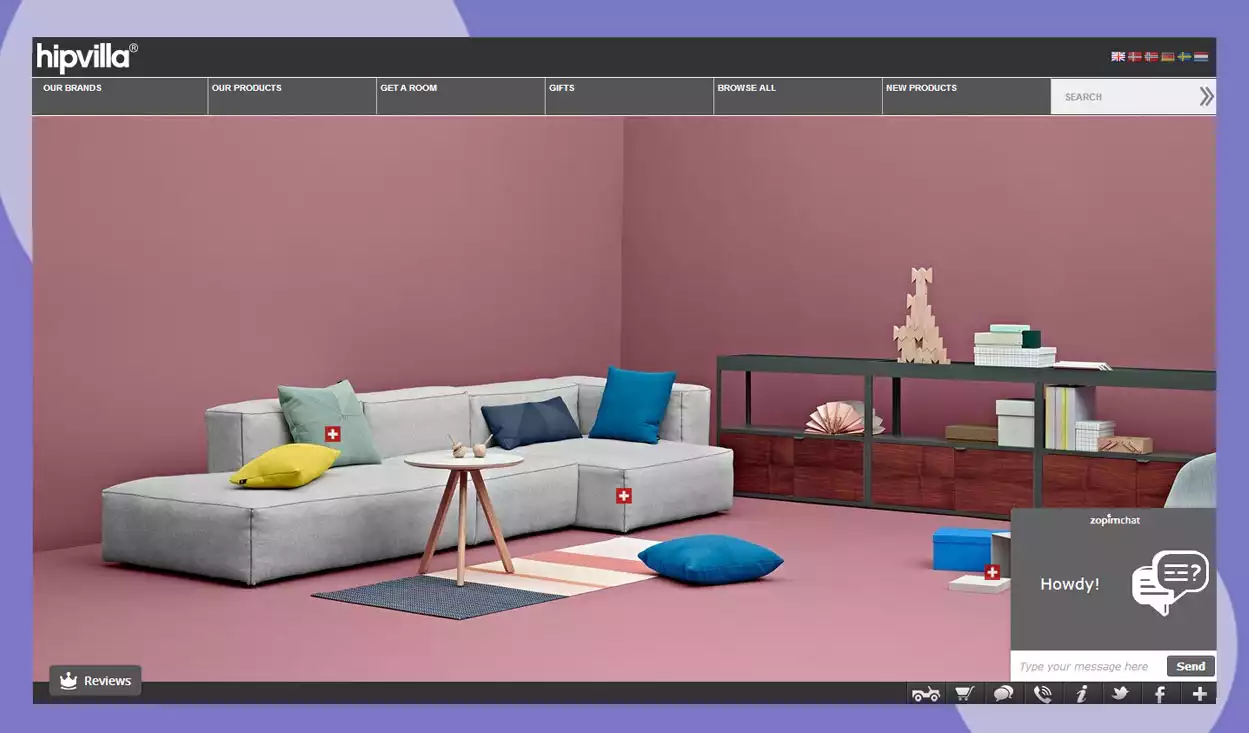Screen dimensions: 1249x733
Task: Click the phone contact icon
Action: pos(1042,693)
